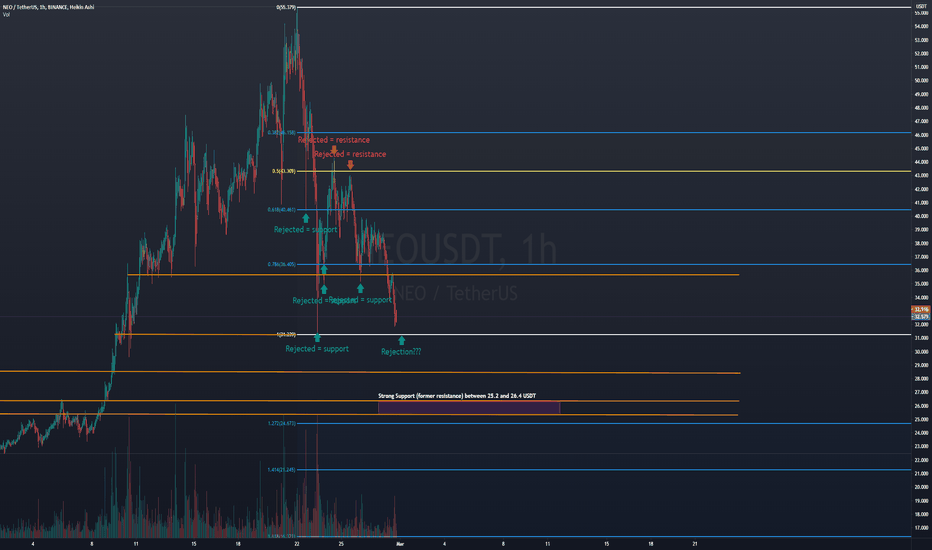This screenshot has height=550, width=932.
Task: Click the NEO / TetherUS symbol title
Action: [48, 7]
